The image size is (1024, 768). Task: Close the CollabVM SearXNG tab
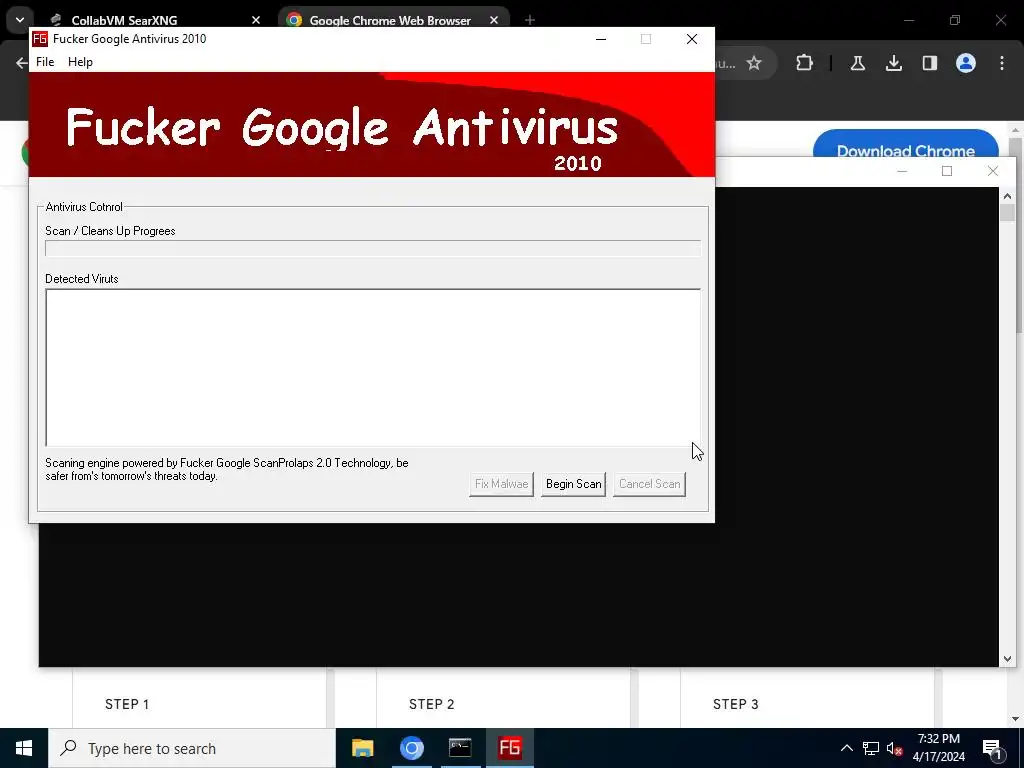[x=256, y=20]
